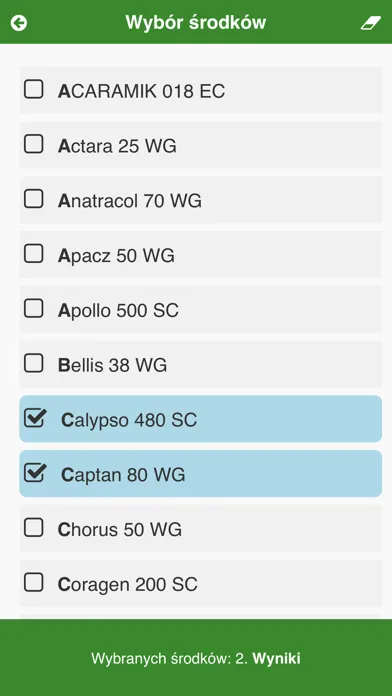Enable the Coragen 200 SC checkbox

click(x=34, y=582)
